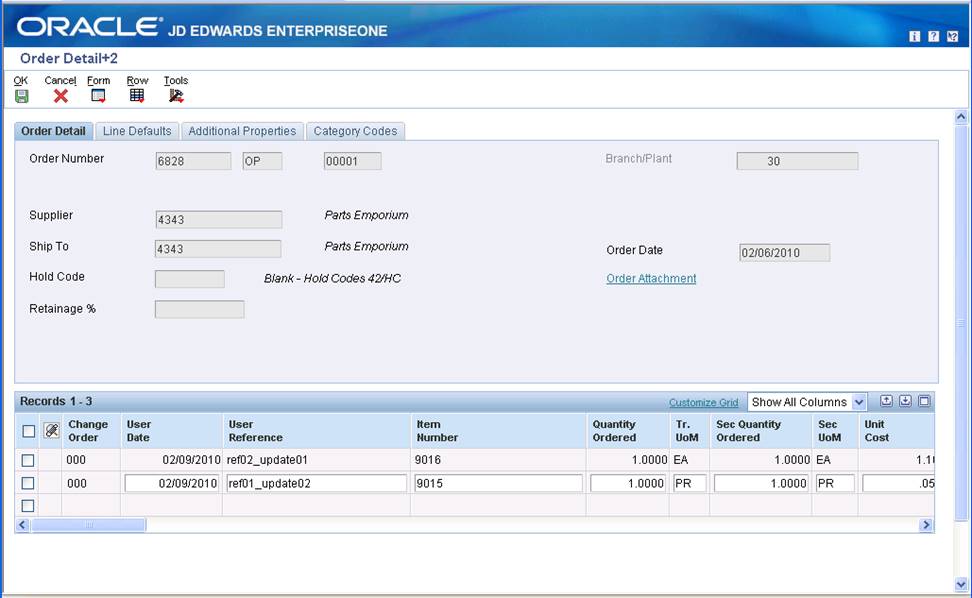Screen dimensions: 972x598
Task: Click the Retainage % field
Action: point(200,309)
